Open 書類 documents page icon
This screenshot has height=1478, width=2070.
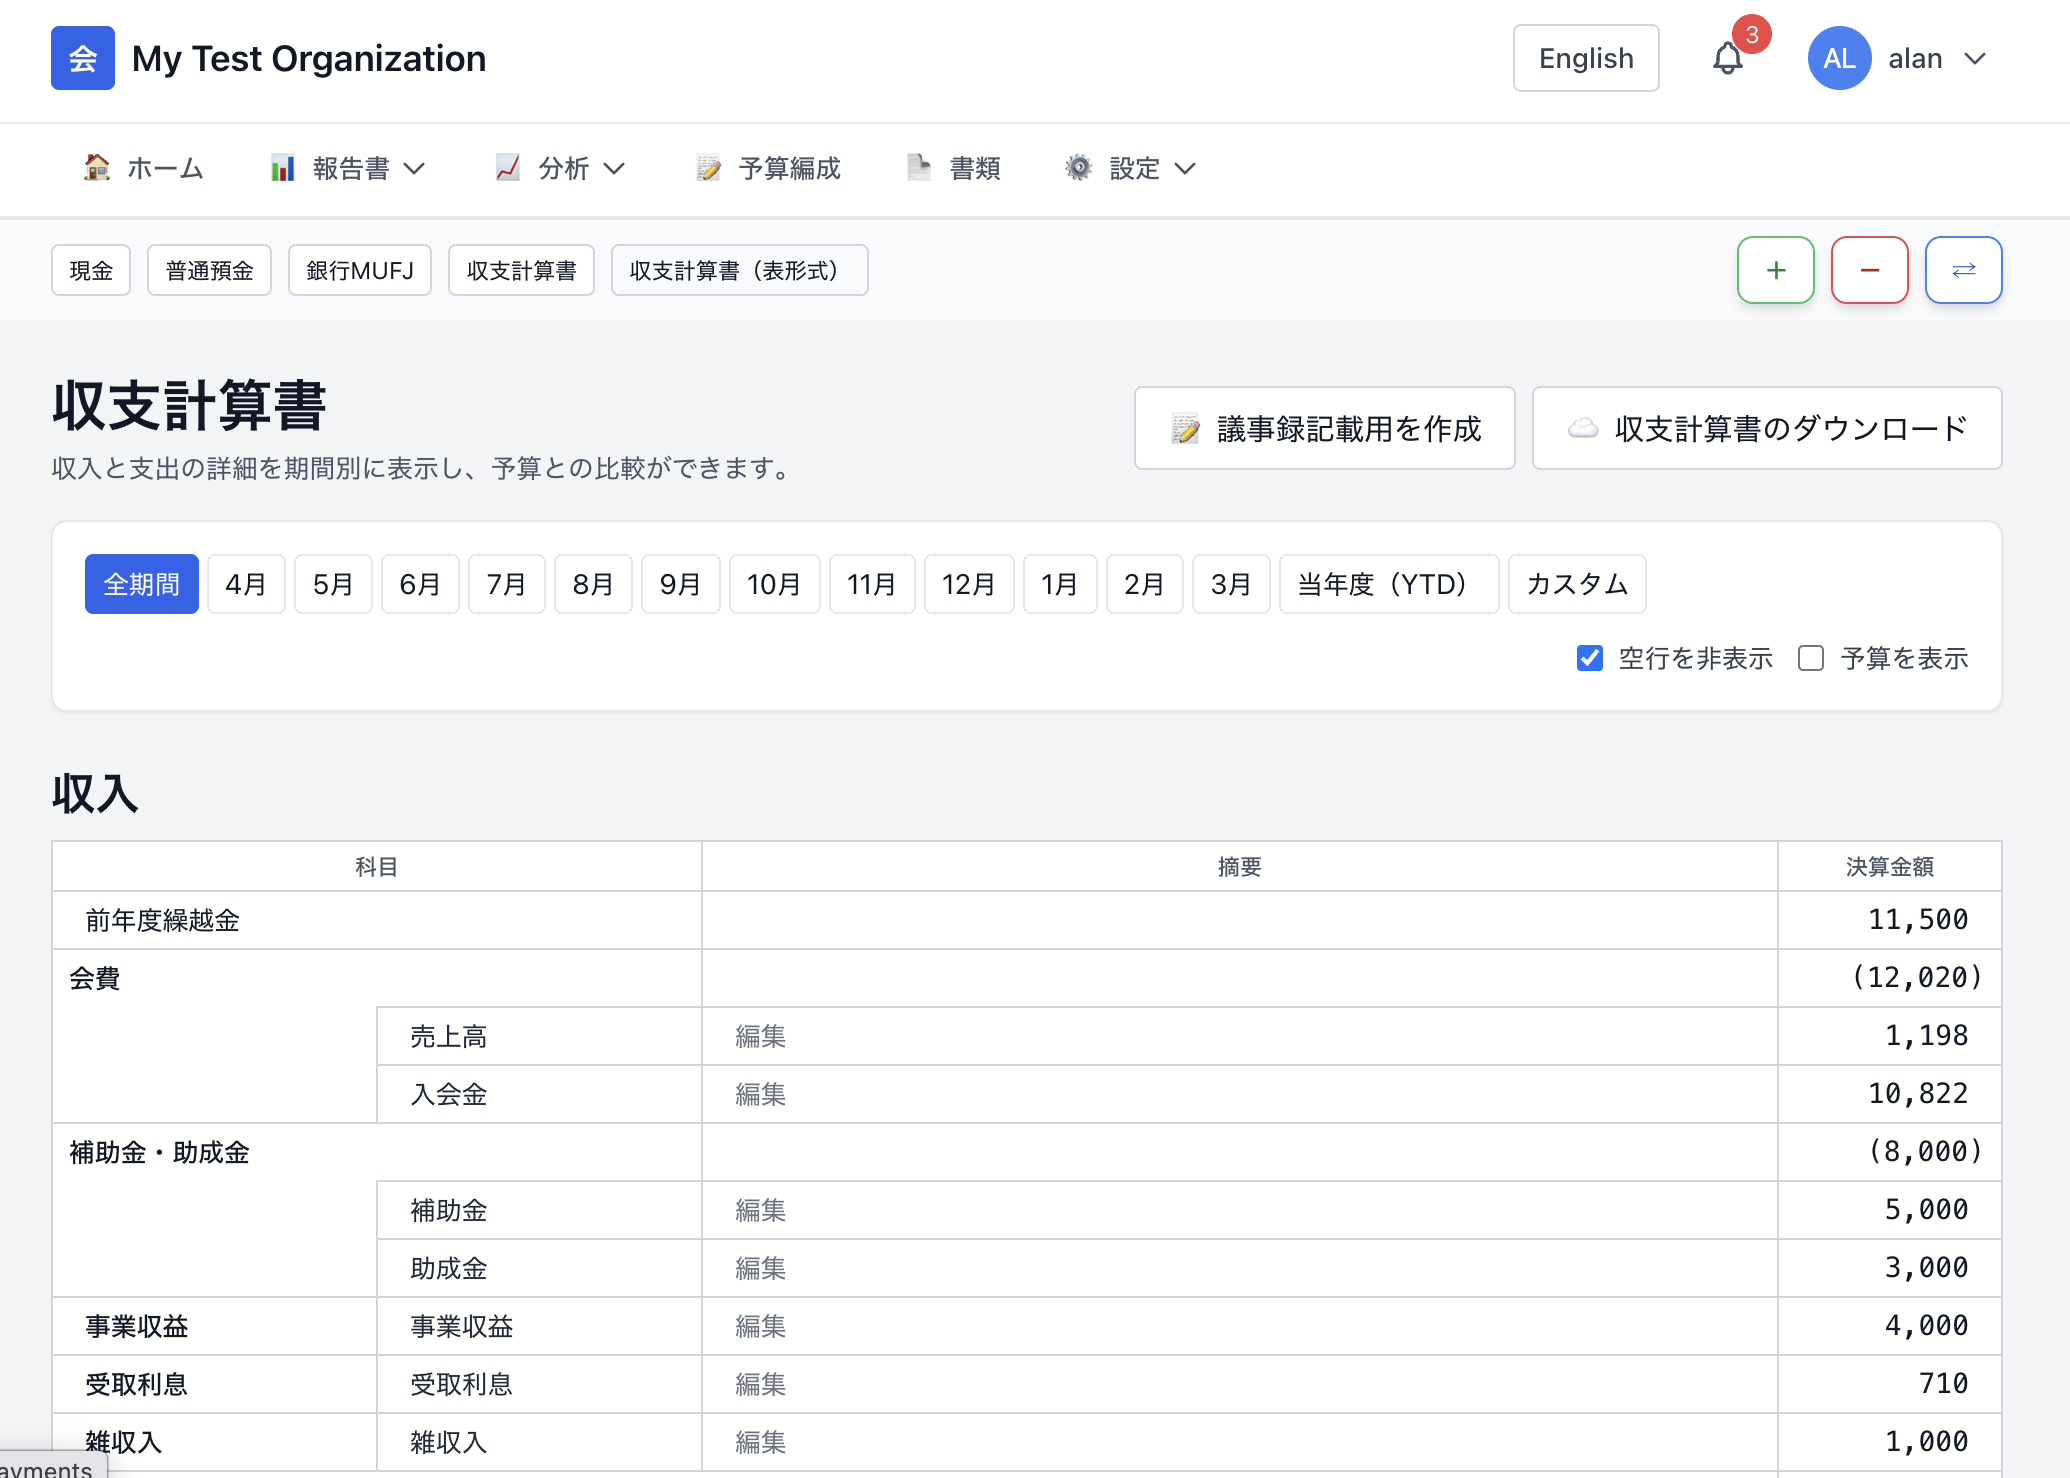coord(919,168)
